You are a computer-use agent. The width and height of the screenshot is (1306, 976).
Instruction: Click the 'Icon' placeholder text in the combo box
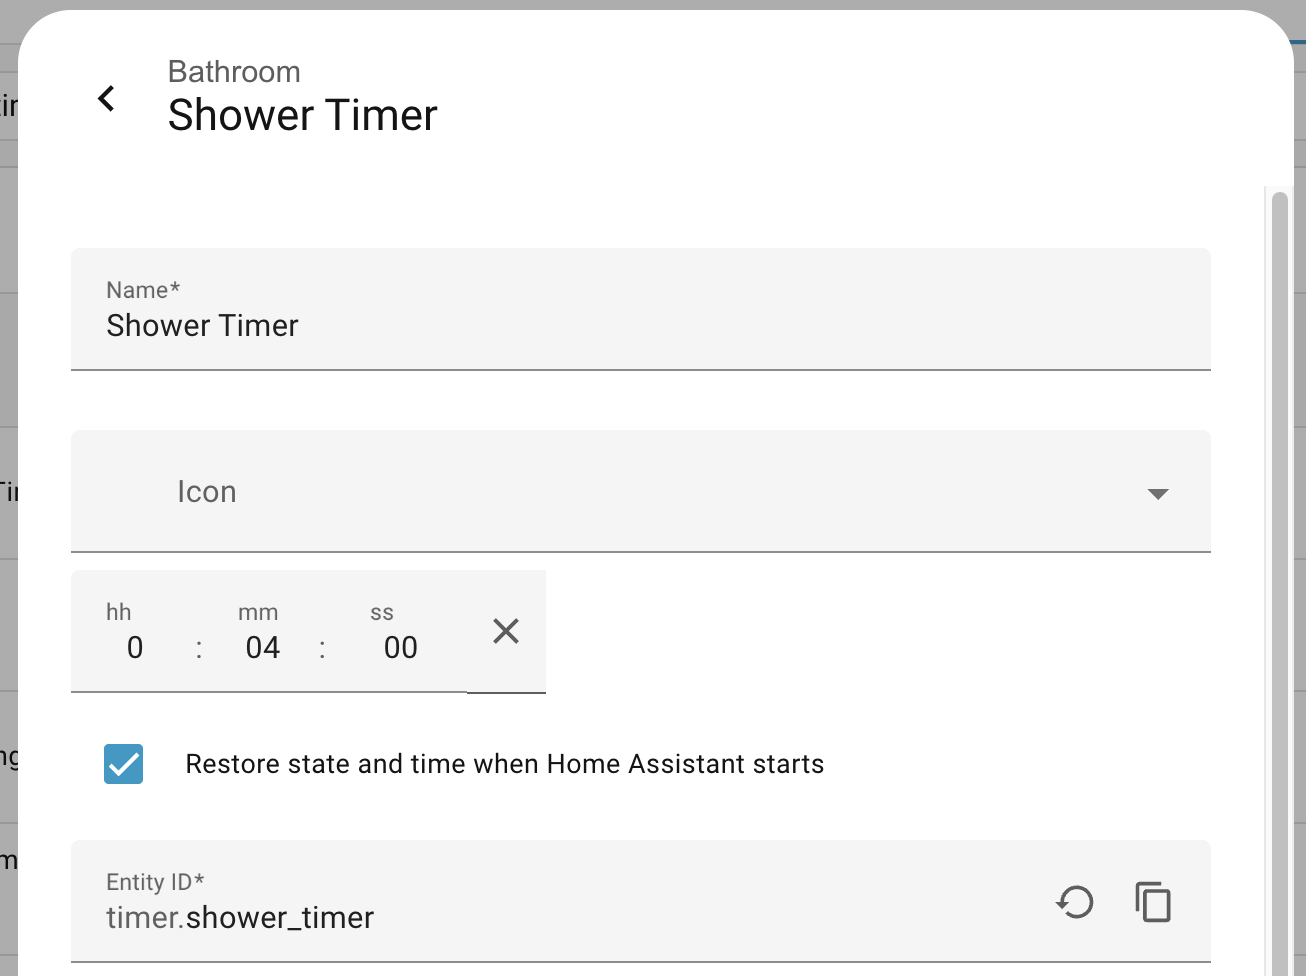(207, 492)
